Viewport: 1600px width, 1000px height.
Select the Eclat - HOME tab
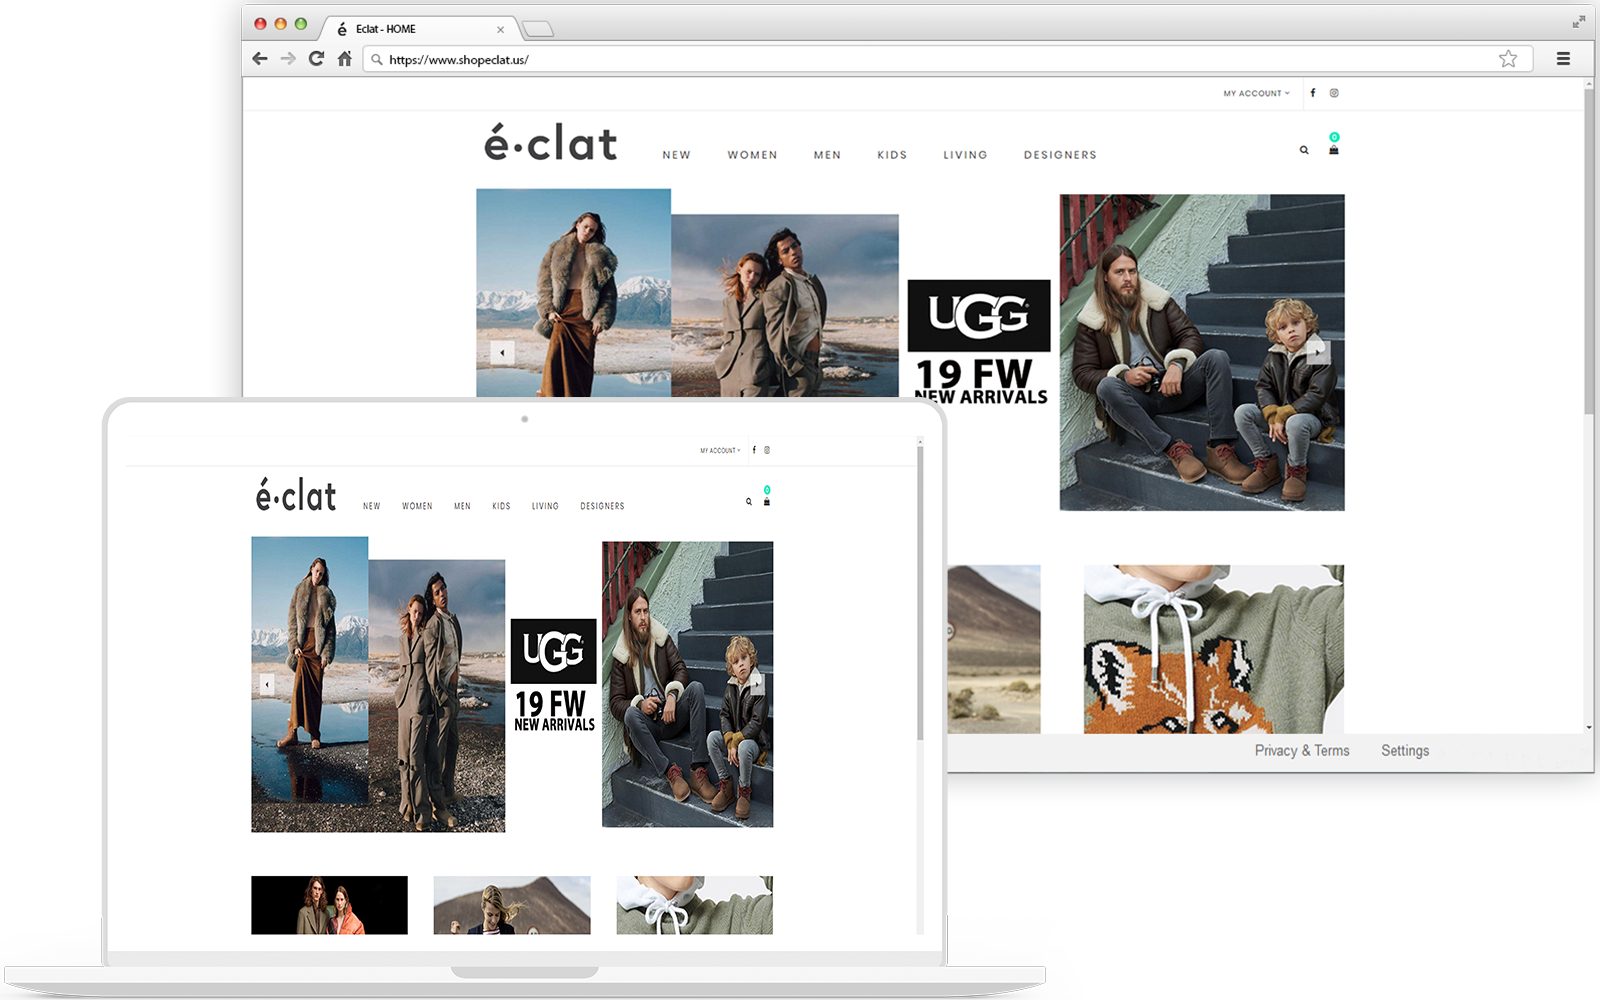pyautogui.click(x=420, y=29)
